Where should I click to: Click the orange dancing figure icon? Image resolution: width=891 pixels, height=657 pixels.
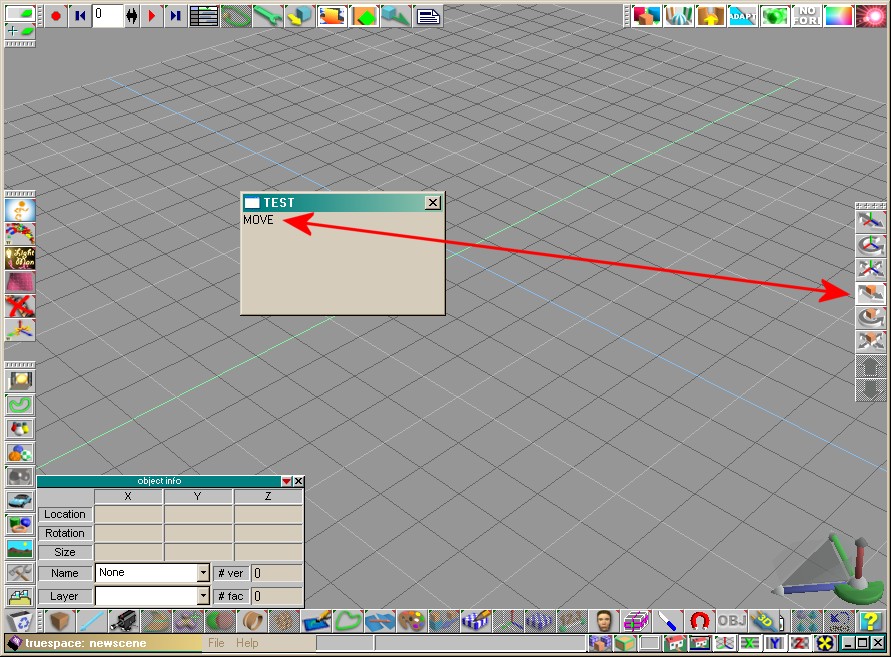point(20,210)
